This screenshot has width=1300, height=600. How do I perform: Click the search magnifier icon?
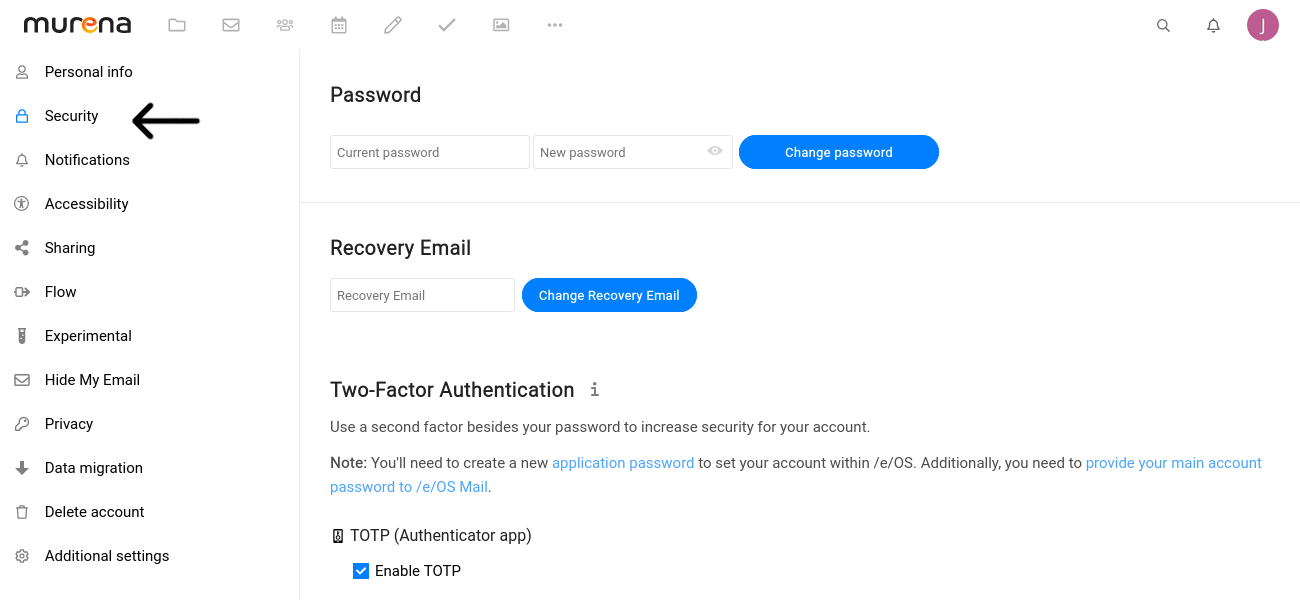(x=1163, y=25)
